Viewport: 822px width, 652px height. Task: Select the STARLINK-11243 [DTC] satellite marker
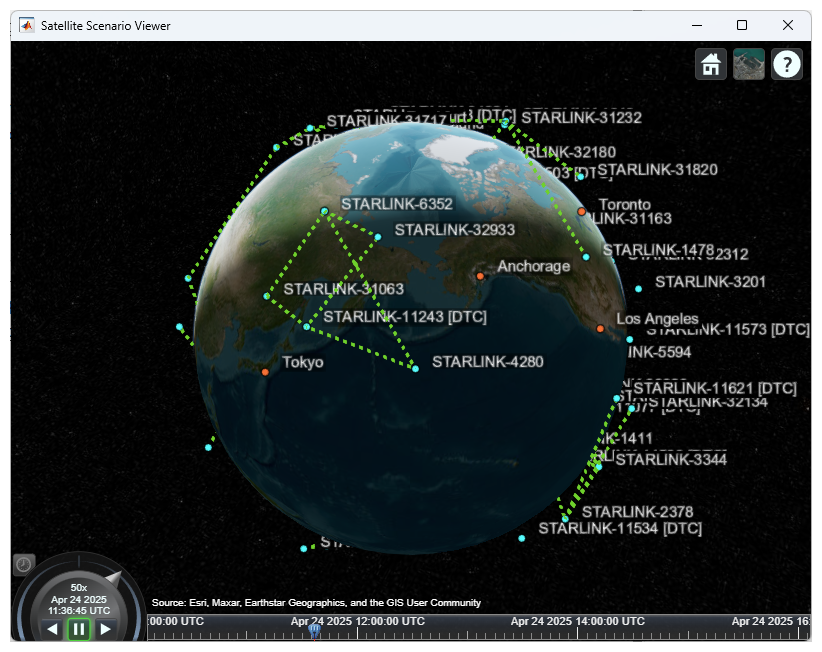click(307, 327)
